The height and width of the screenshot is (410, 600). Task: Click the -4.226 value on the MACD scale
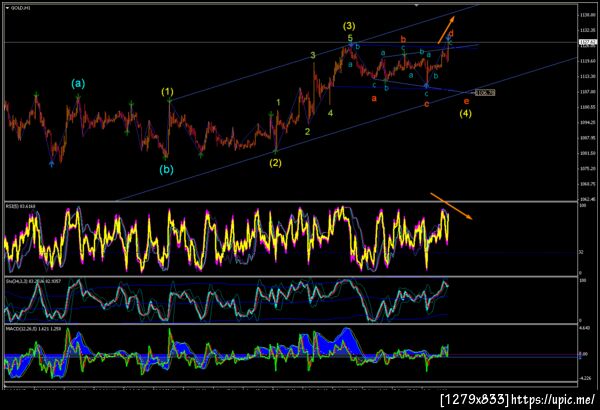585,378
